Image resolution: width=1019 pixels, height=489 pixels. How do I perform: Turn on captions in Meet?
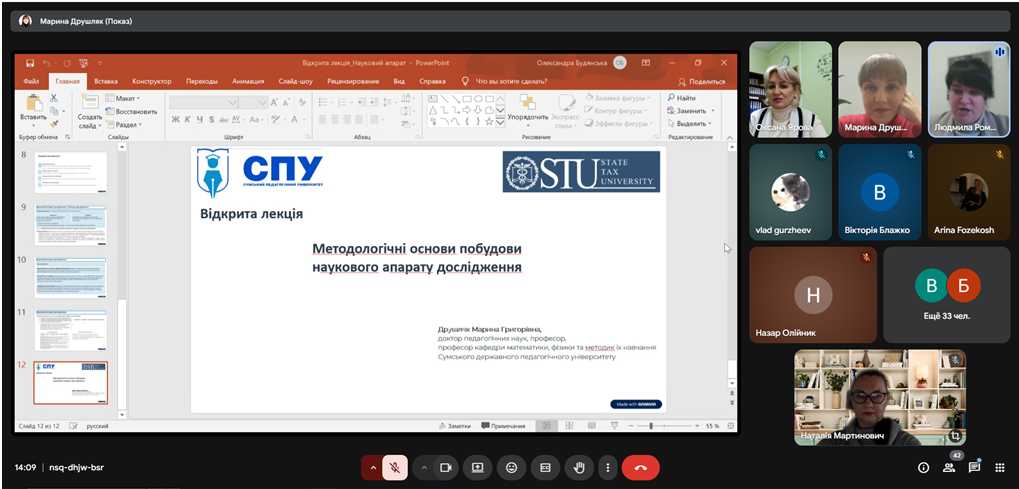pos(545,468)
